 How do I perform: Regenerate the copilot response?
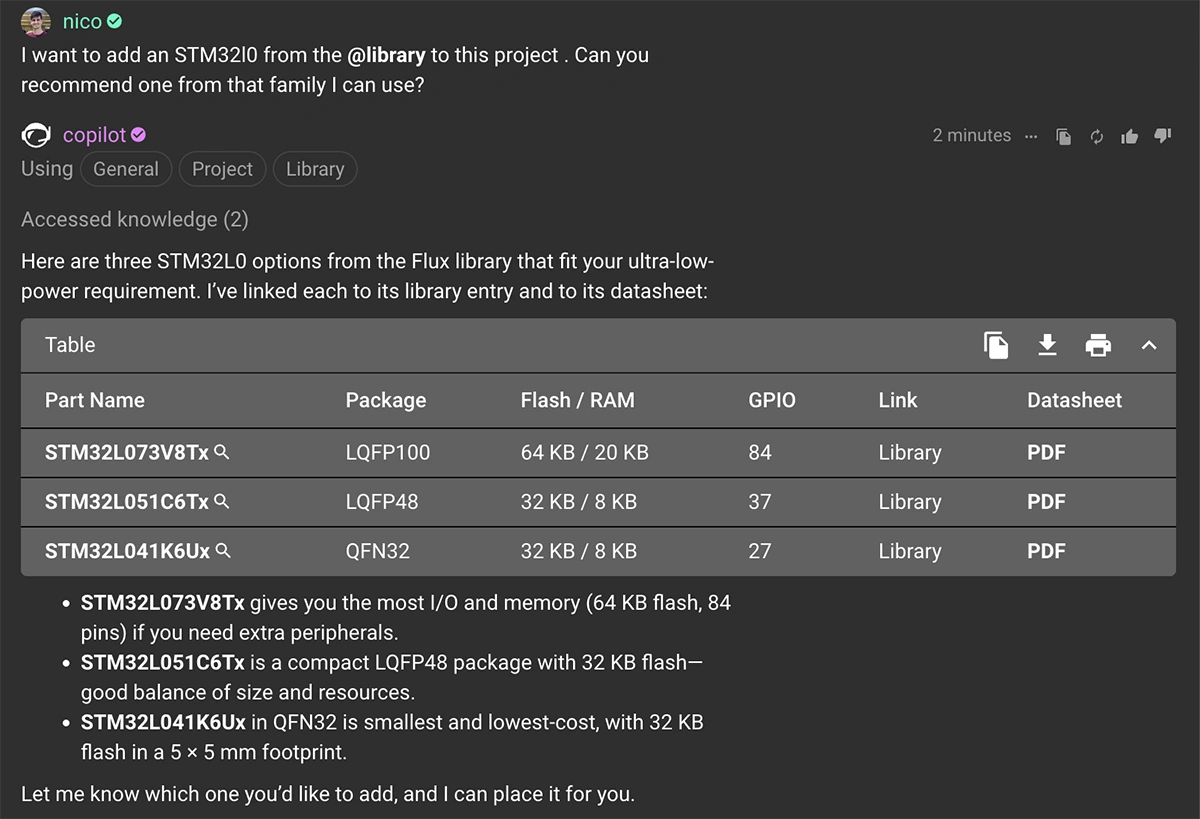[1097, 137]
